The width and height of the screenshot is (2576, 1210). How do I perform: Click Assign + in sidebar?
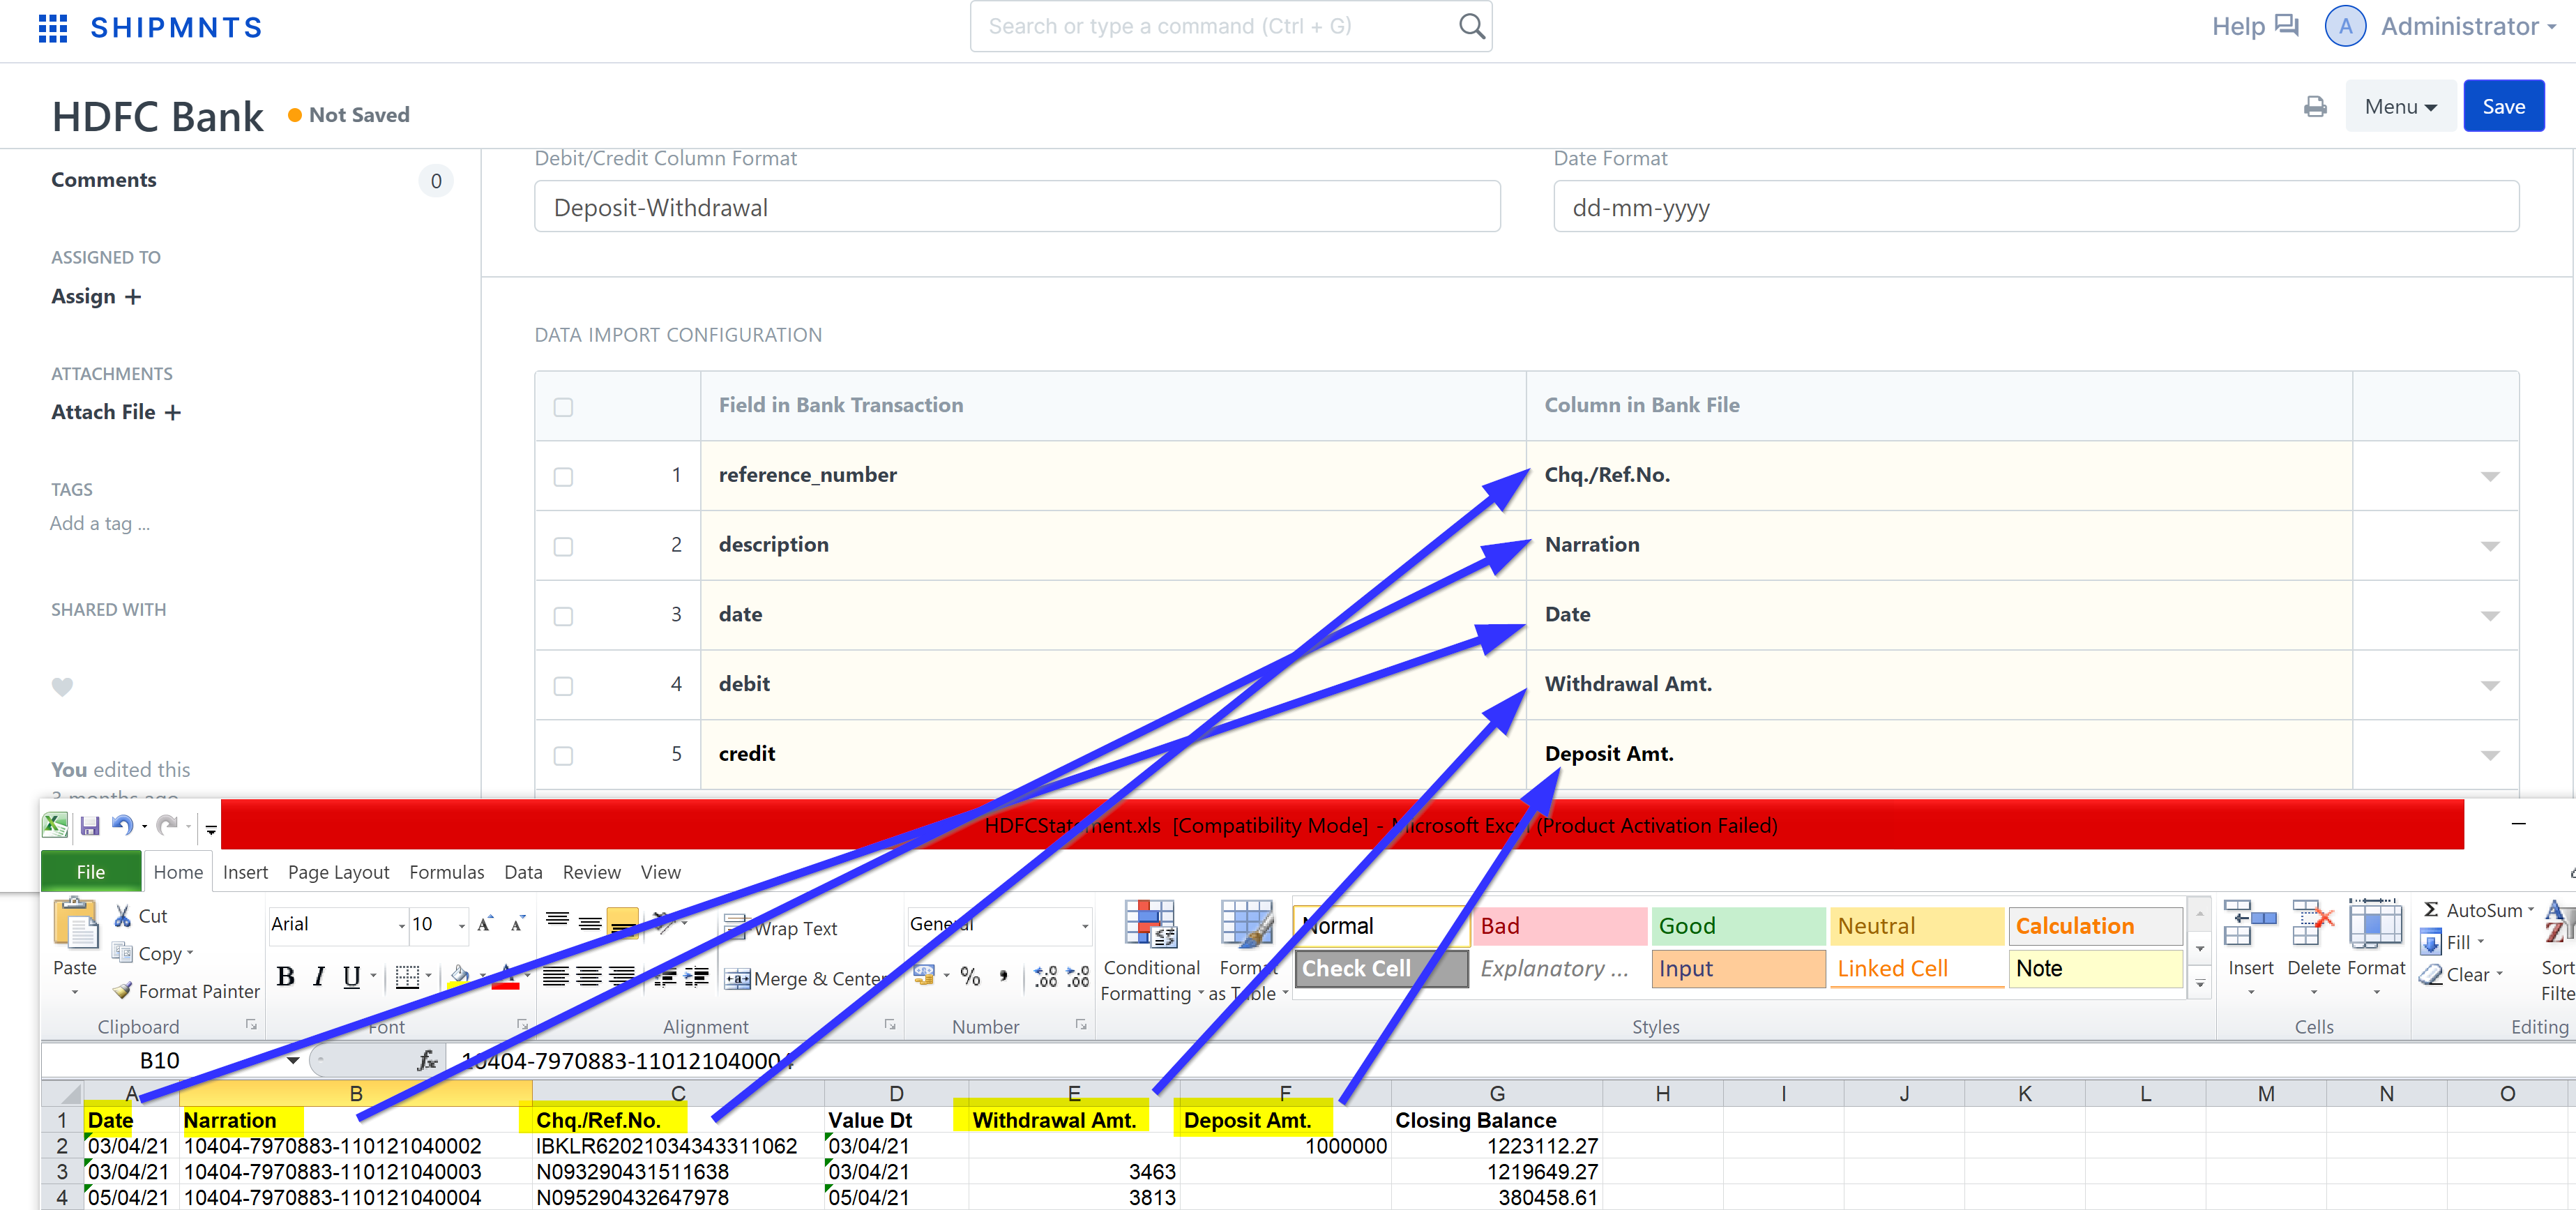pyautogui.click(x=96, y=297)
